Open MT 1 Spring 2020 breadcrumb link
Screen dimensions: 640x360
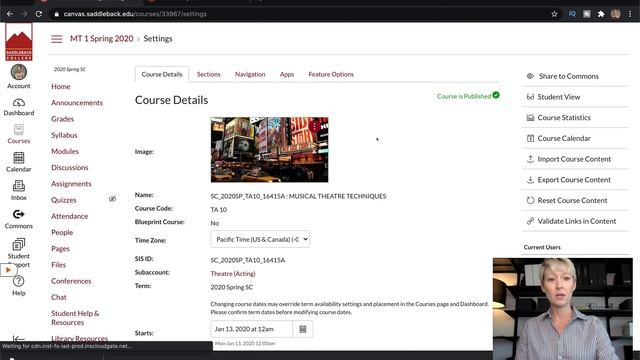tap(102, 38)
